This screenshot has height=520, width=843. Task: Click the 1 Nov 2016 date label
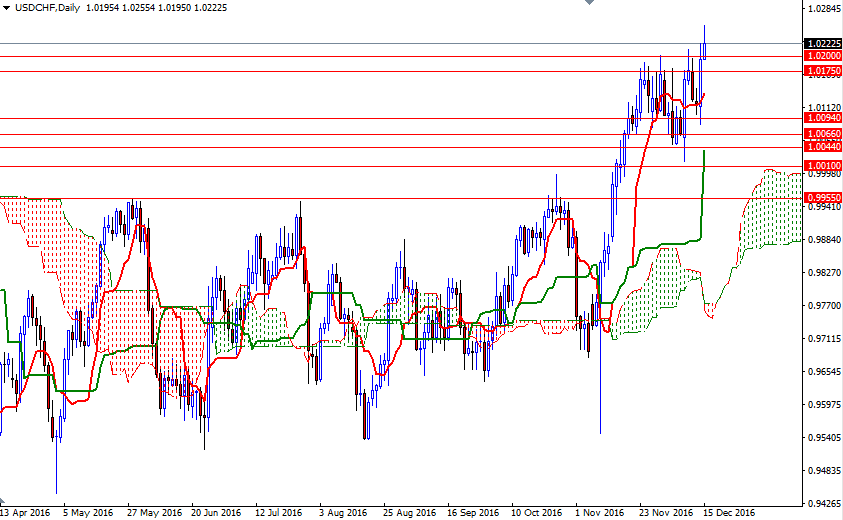tap(599, 512)
